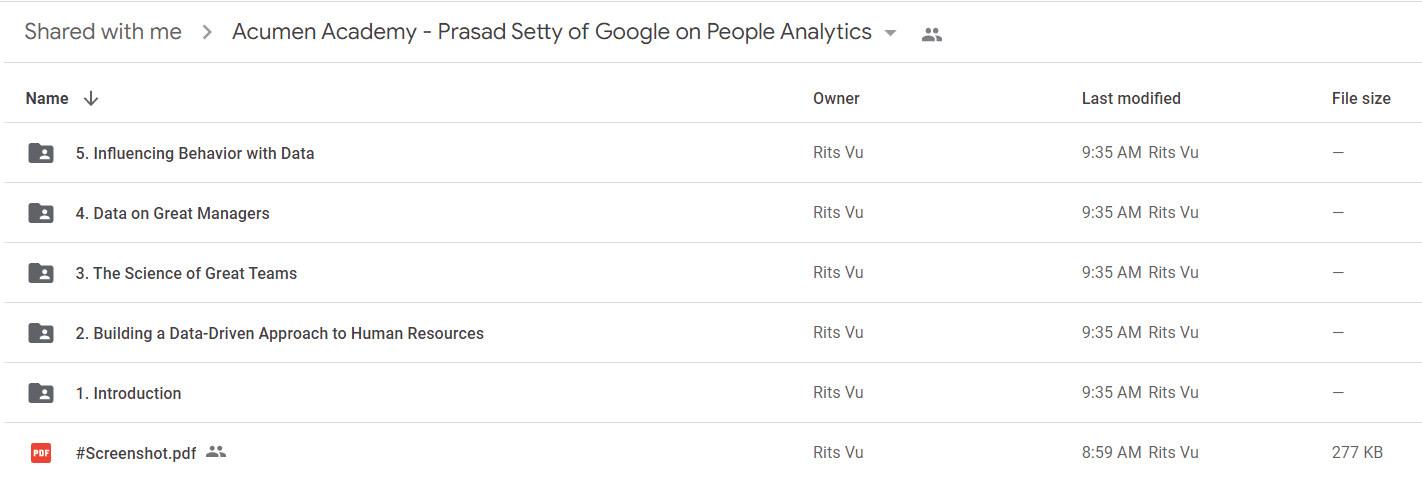Click the shared folder icon next to 1. Introduction
This screenshot has width=1422, height=478.
click(41, 393)
